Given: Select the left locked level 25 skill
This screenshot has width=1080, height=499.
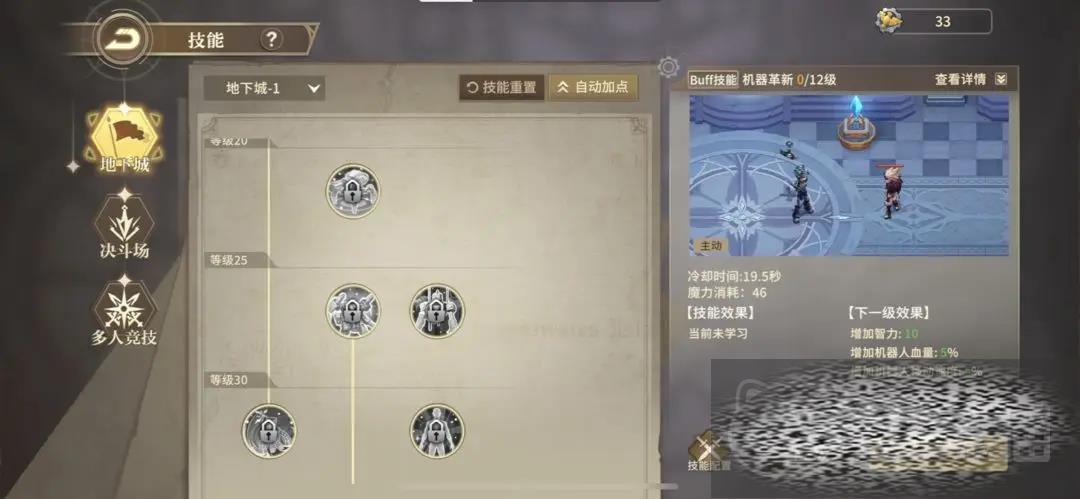Looking at the screenshot, I should (x=353, y=311).
